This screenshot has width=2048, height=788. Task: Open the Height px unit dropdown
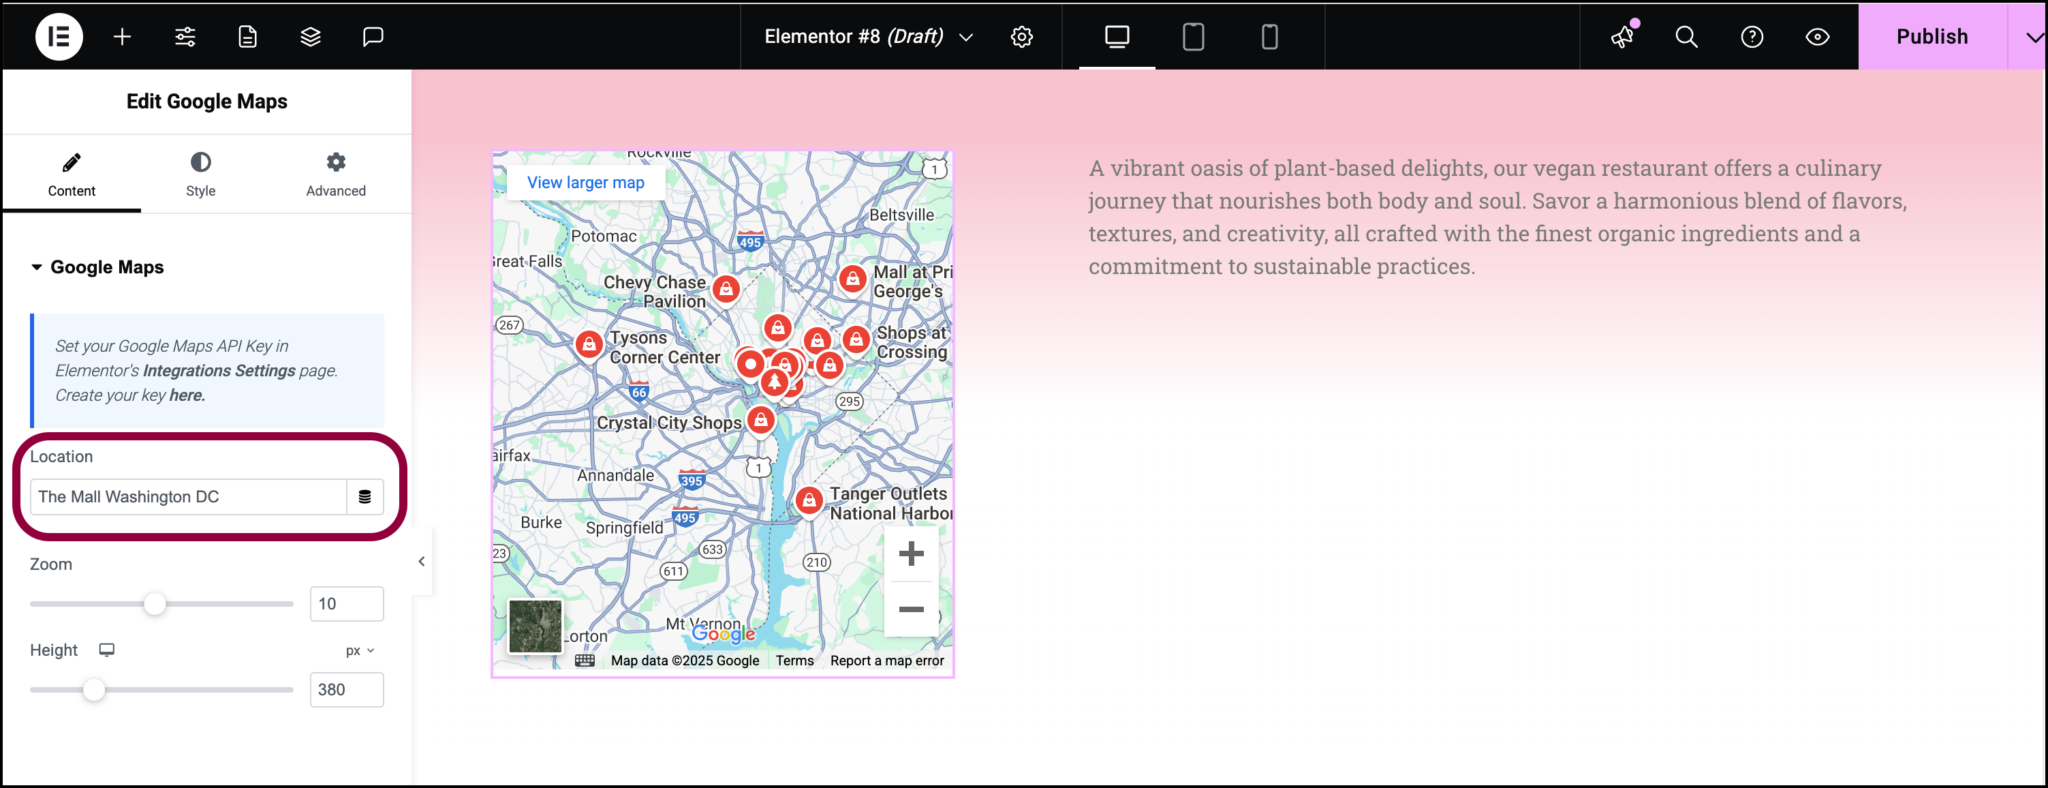pos(359,650)
